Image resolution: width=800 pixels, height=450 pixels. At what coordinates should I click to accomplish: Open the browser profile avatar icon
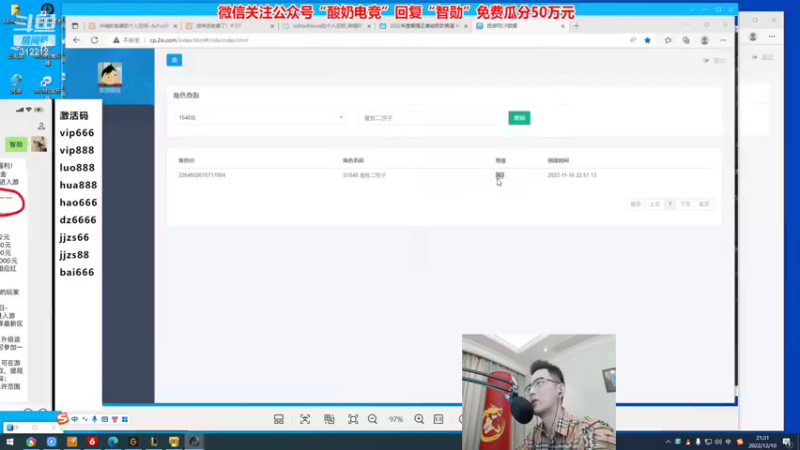[x=705, y=40]
